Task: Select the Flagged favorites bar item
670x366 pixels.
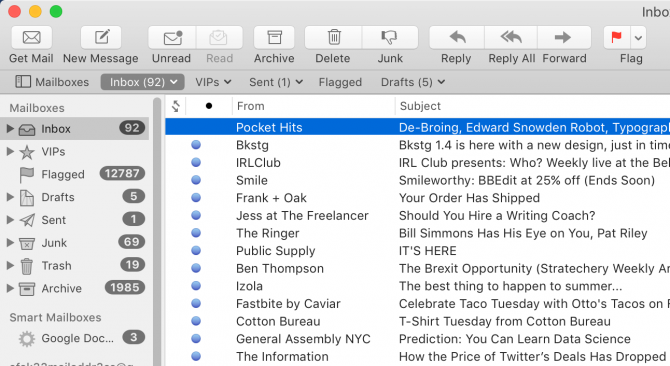Action: [x=340, y=82]
